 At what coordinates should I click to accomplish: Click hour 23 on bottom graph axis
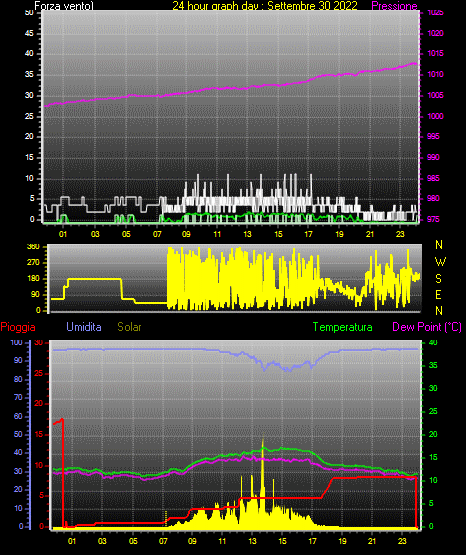(x=402, y=541)
